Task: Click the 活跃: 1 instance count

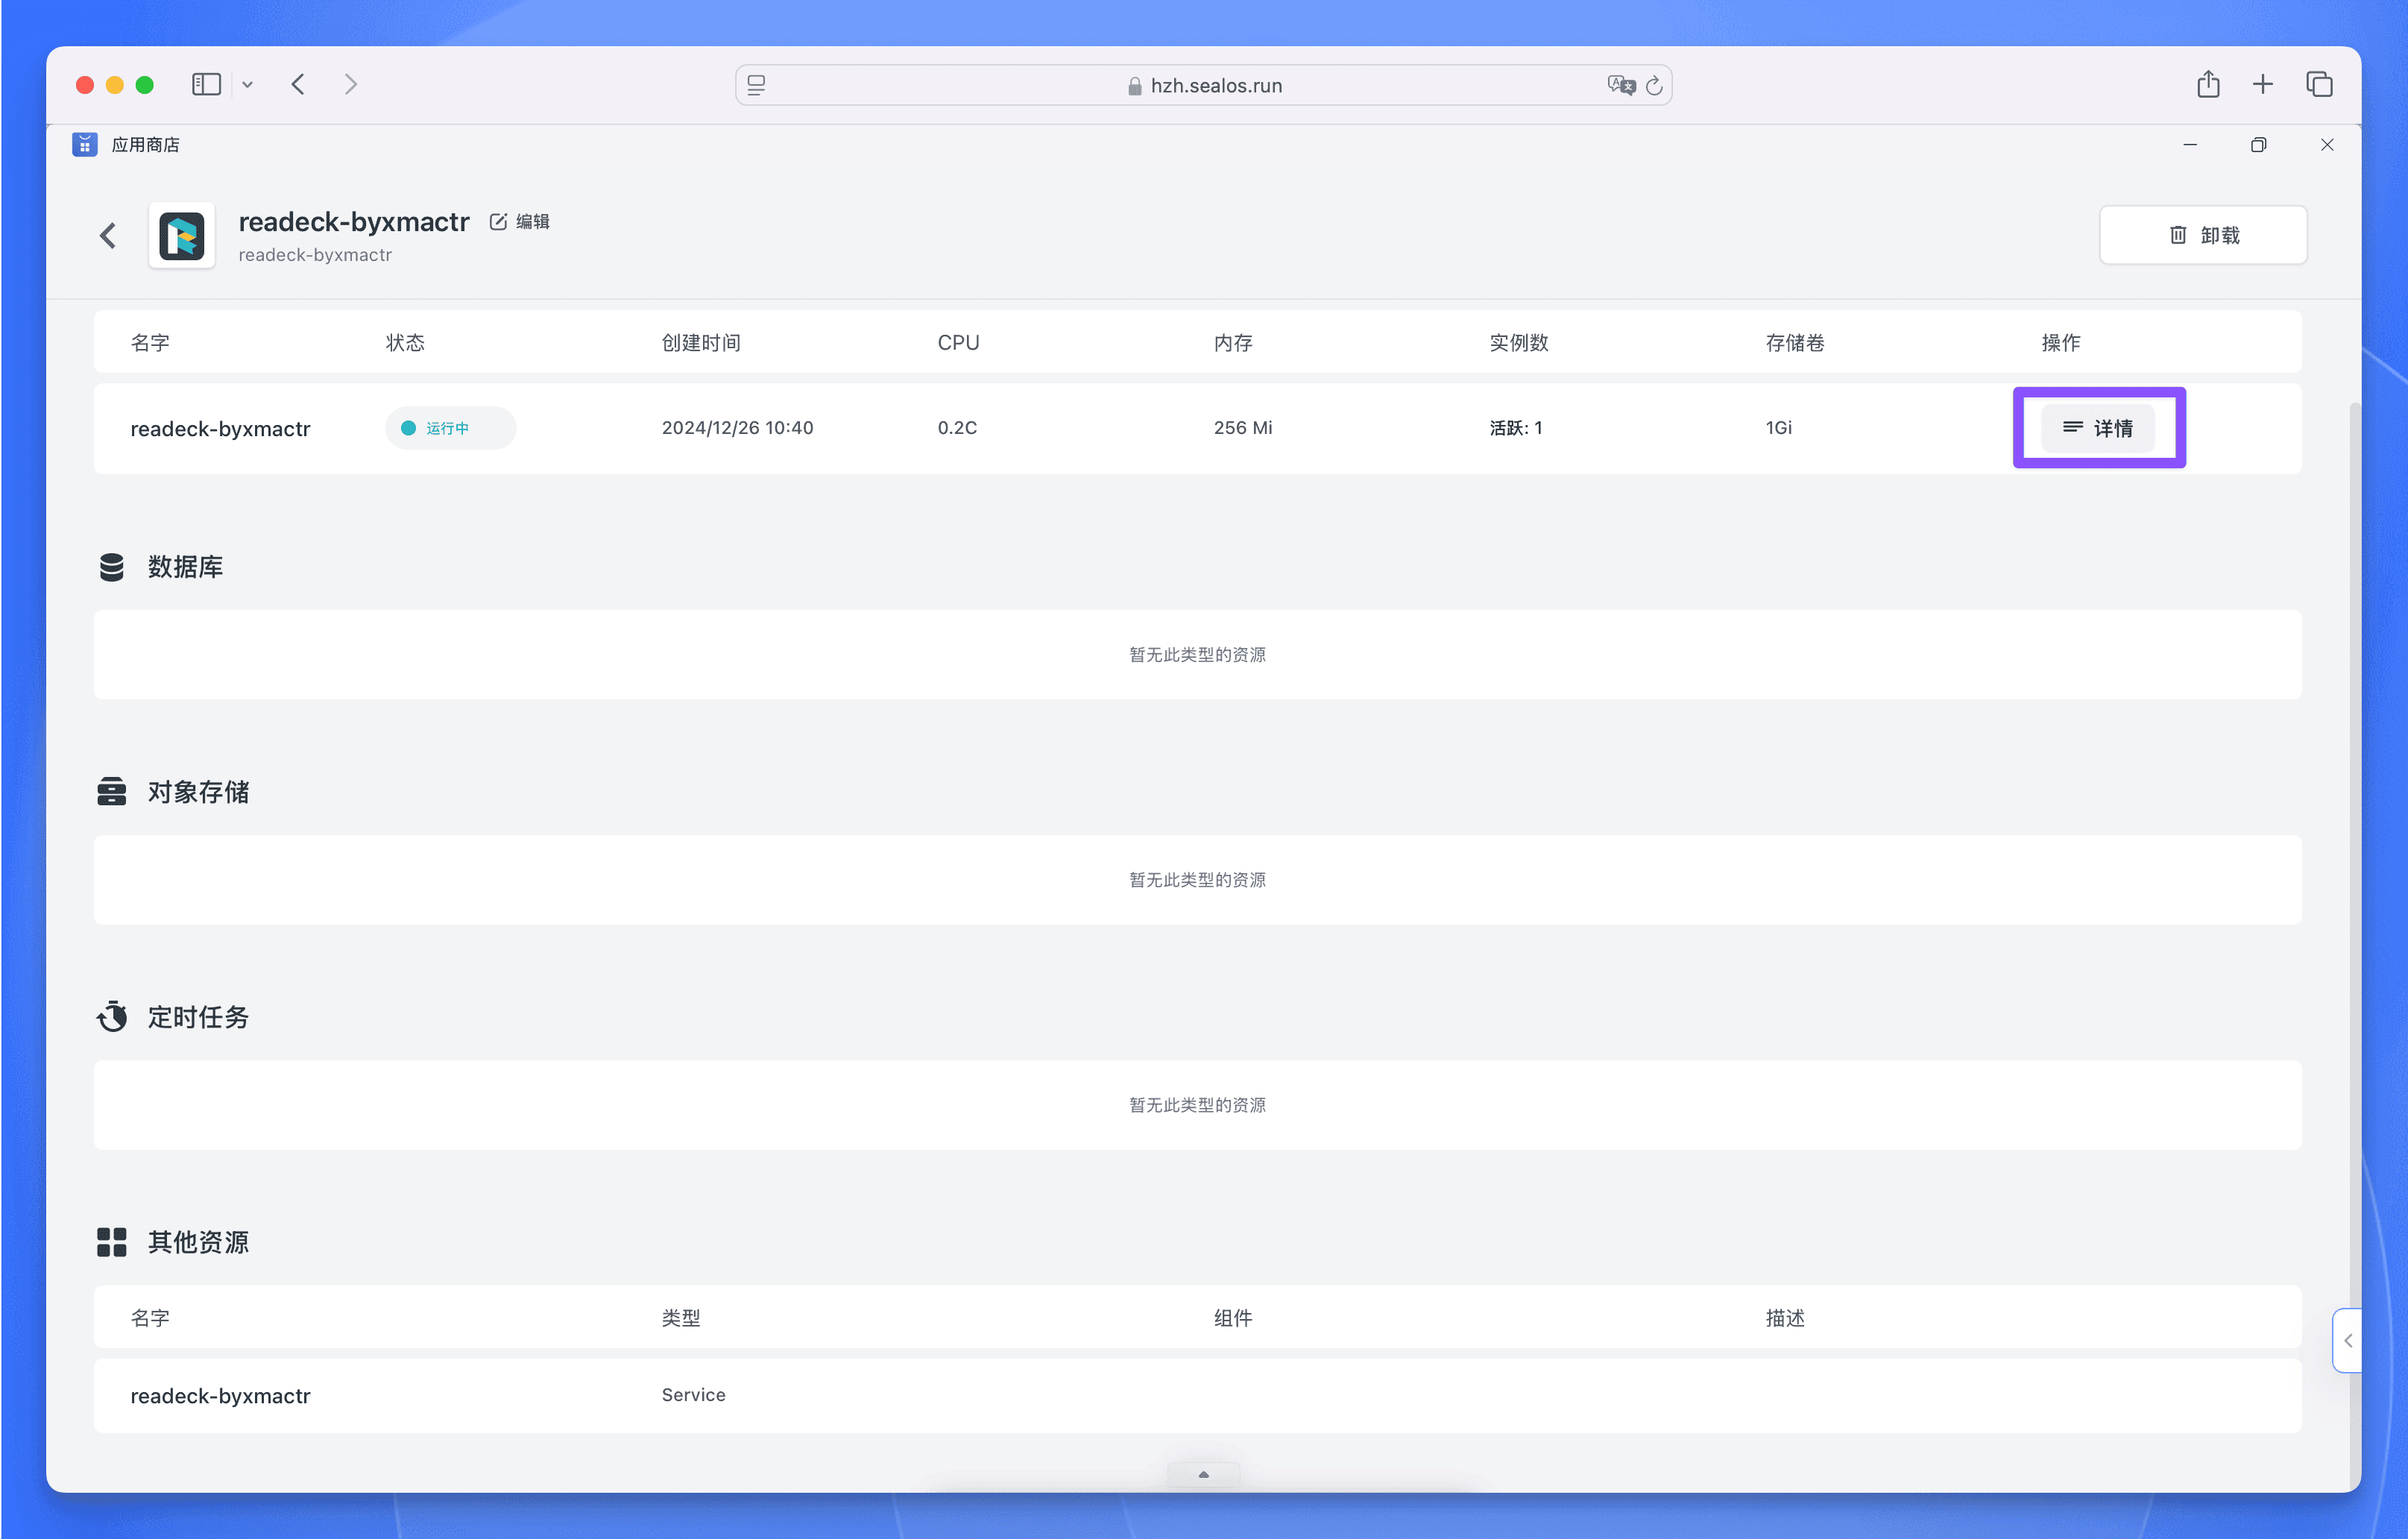Action: point(1516,428)
